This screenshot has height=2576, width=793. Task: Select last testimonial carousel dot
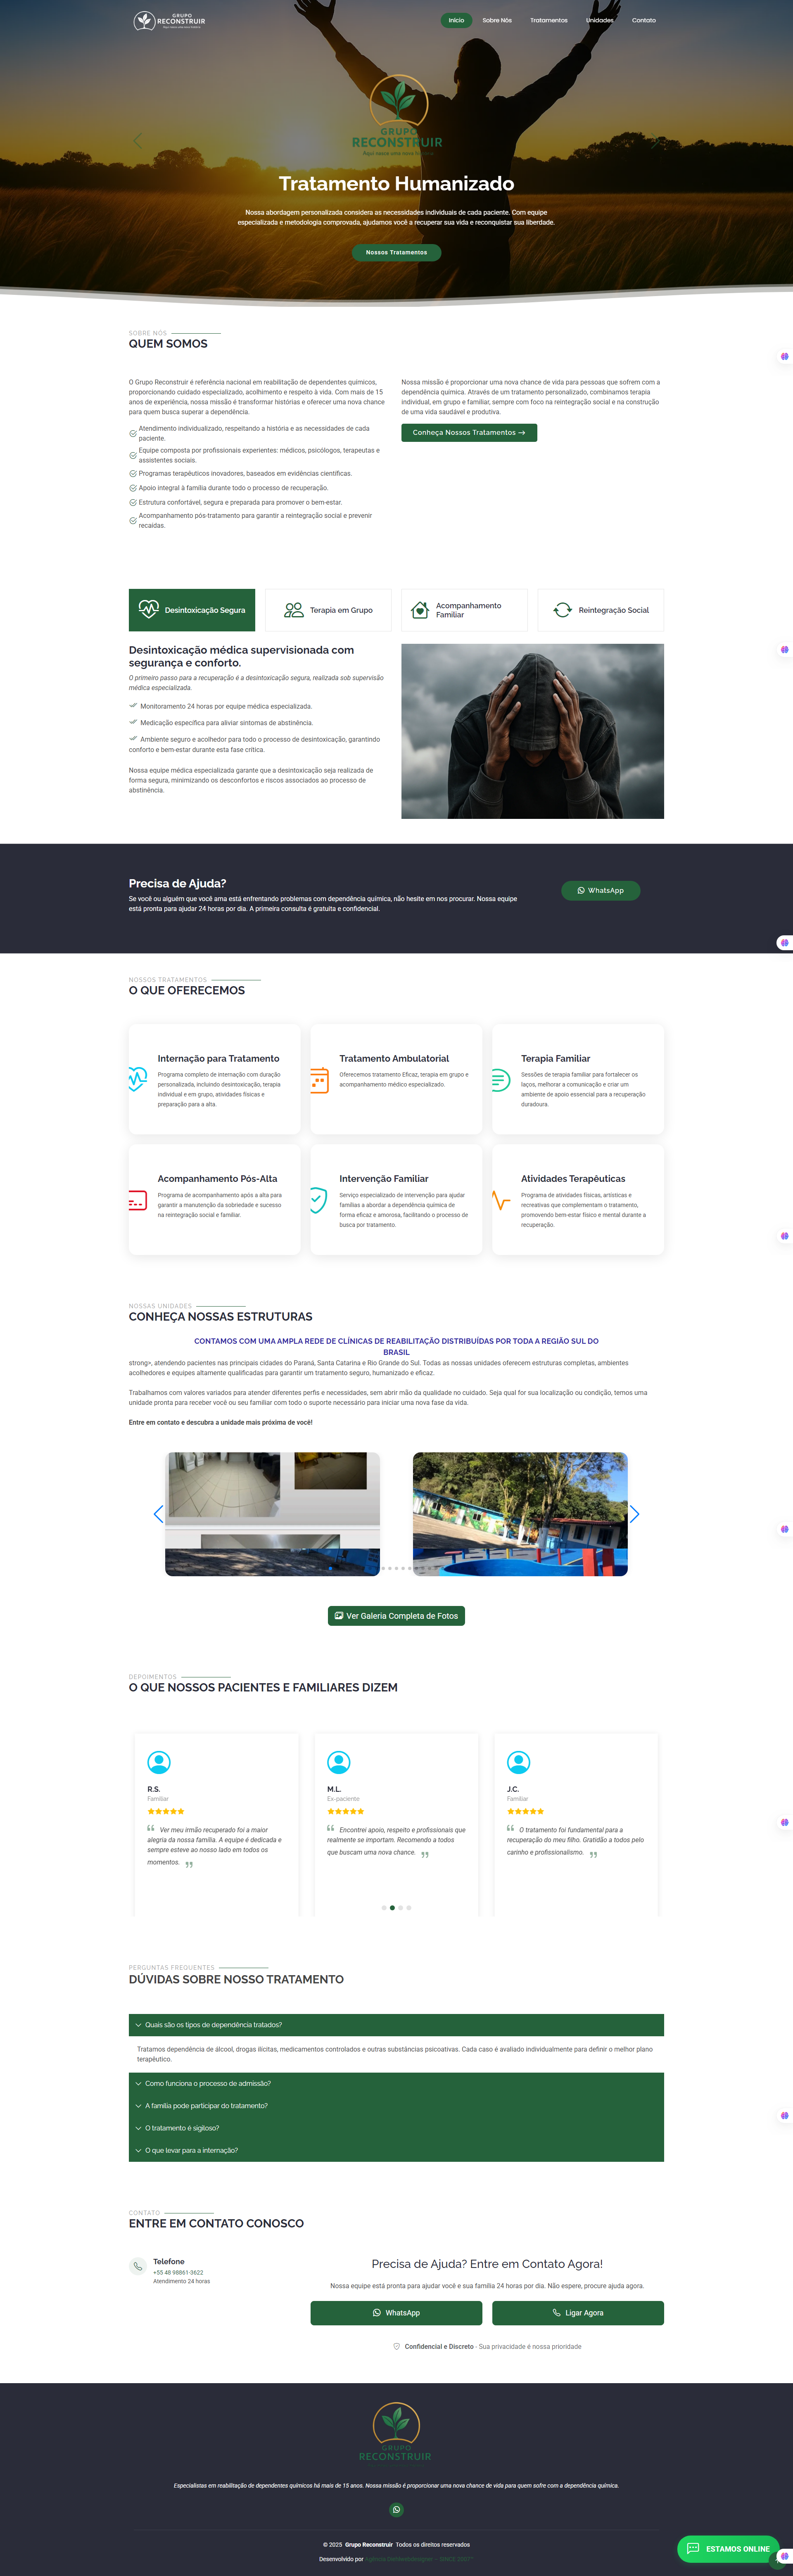tap(409, 1907)
